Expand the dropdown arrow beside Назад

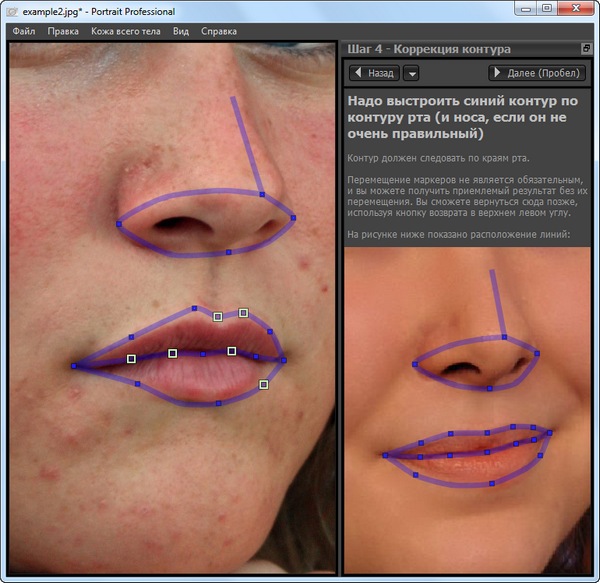411,73
